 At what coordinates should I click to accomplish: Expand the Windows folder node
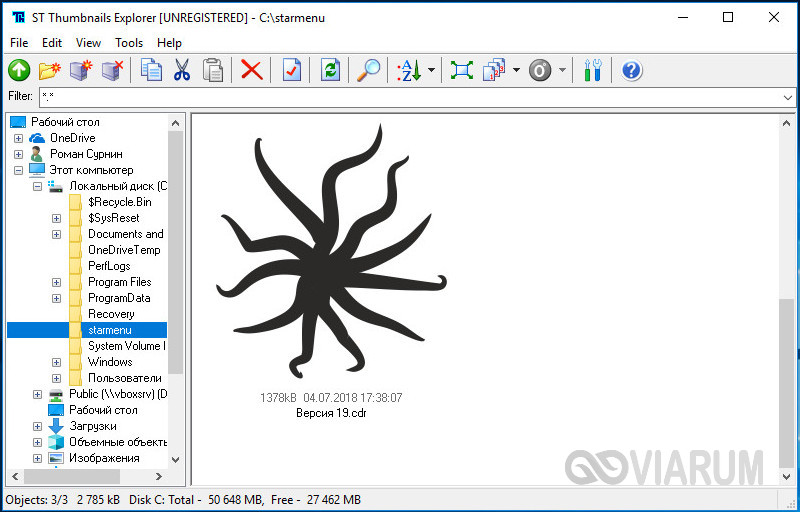[x=56, y=363]
